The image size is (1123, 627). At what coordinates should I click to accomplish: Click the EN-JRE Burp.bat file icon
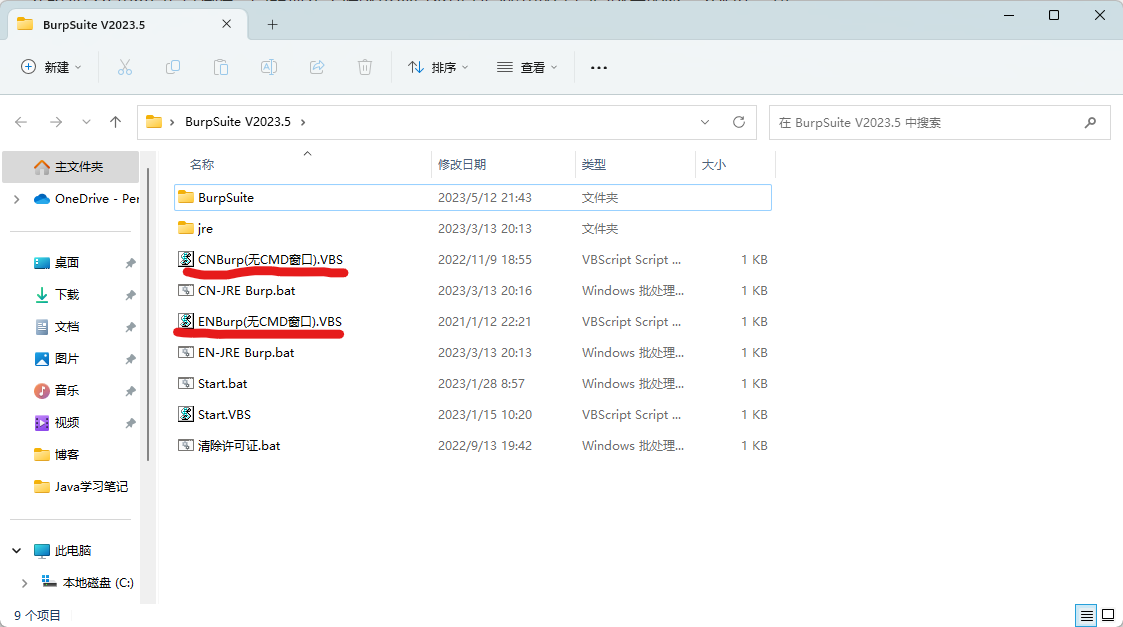pyautogui.click(x=185, y=353)
